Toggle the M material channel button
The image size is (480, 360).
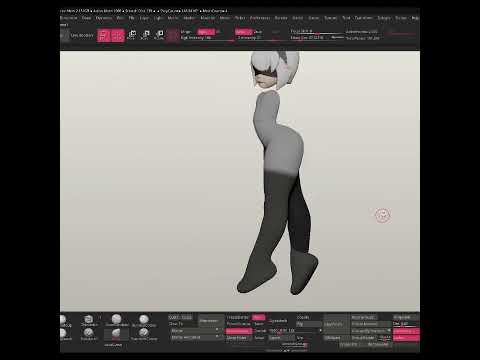[218, 32]
